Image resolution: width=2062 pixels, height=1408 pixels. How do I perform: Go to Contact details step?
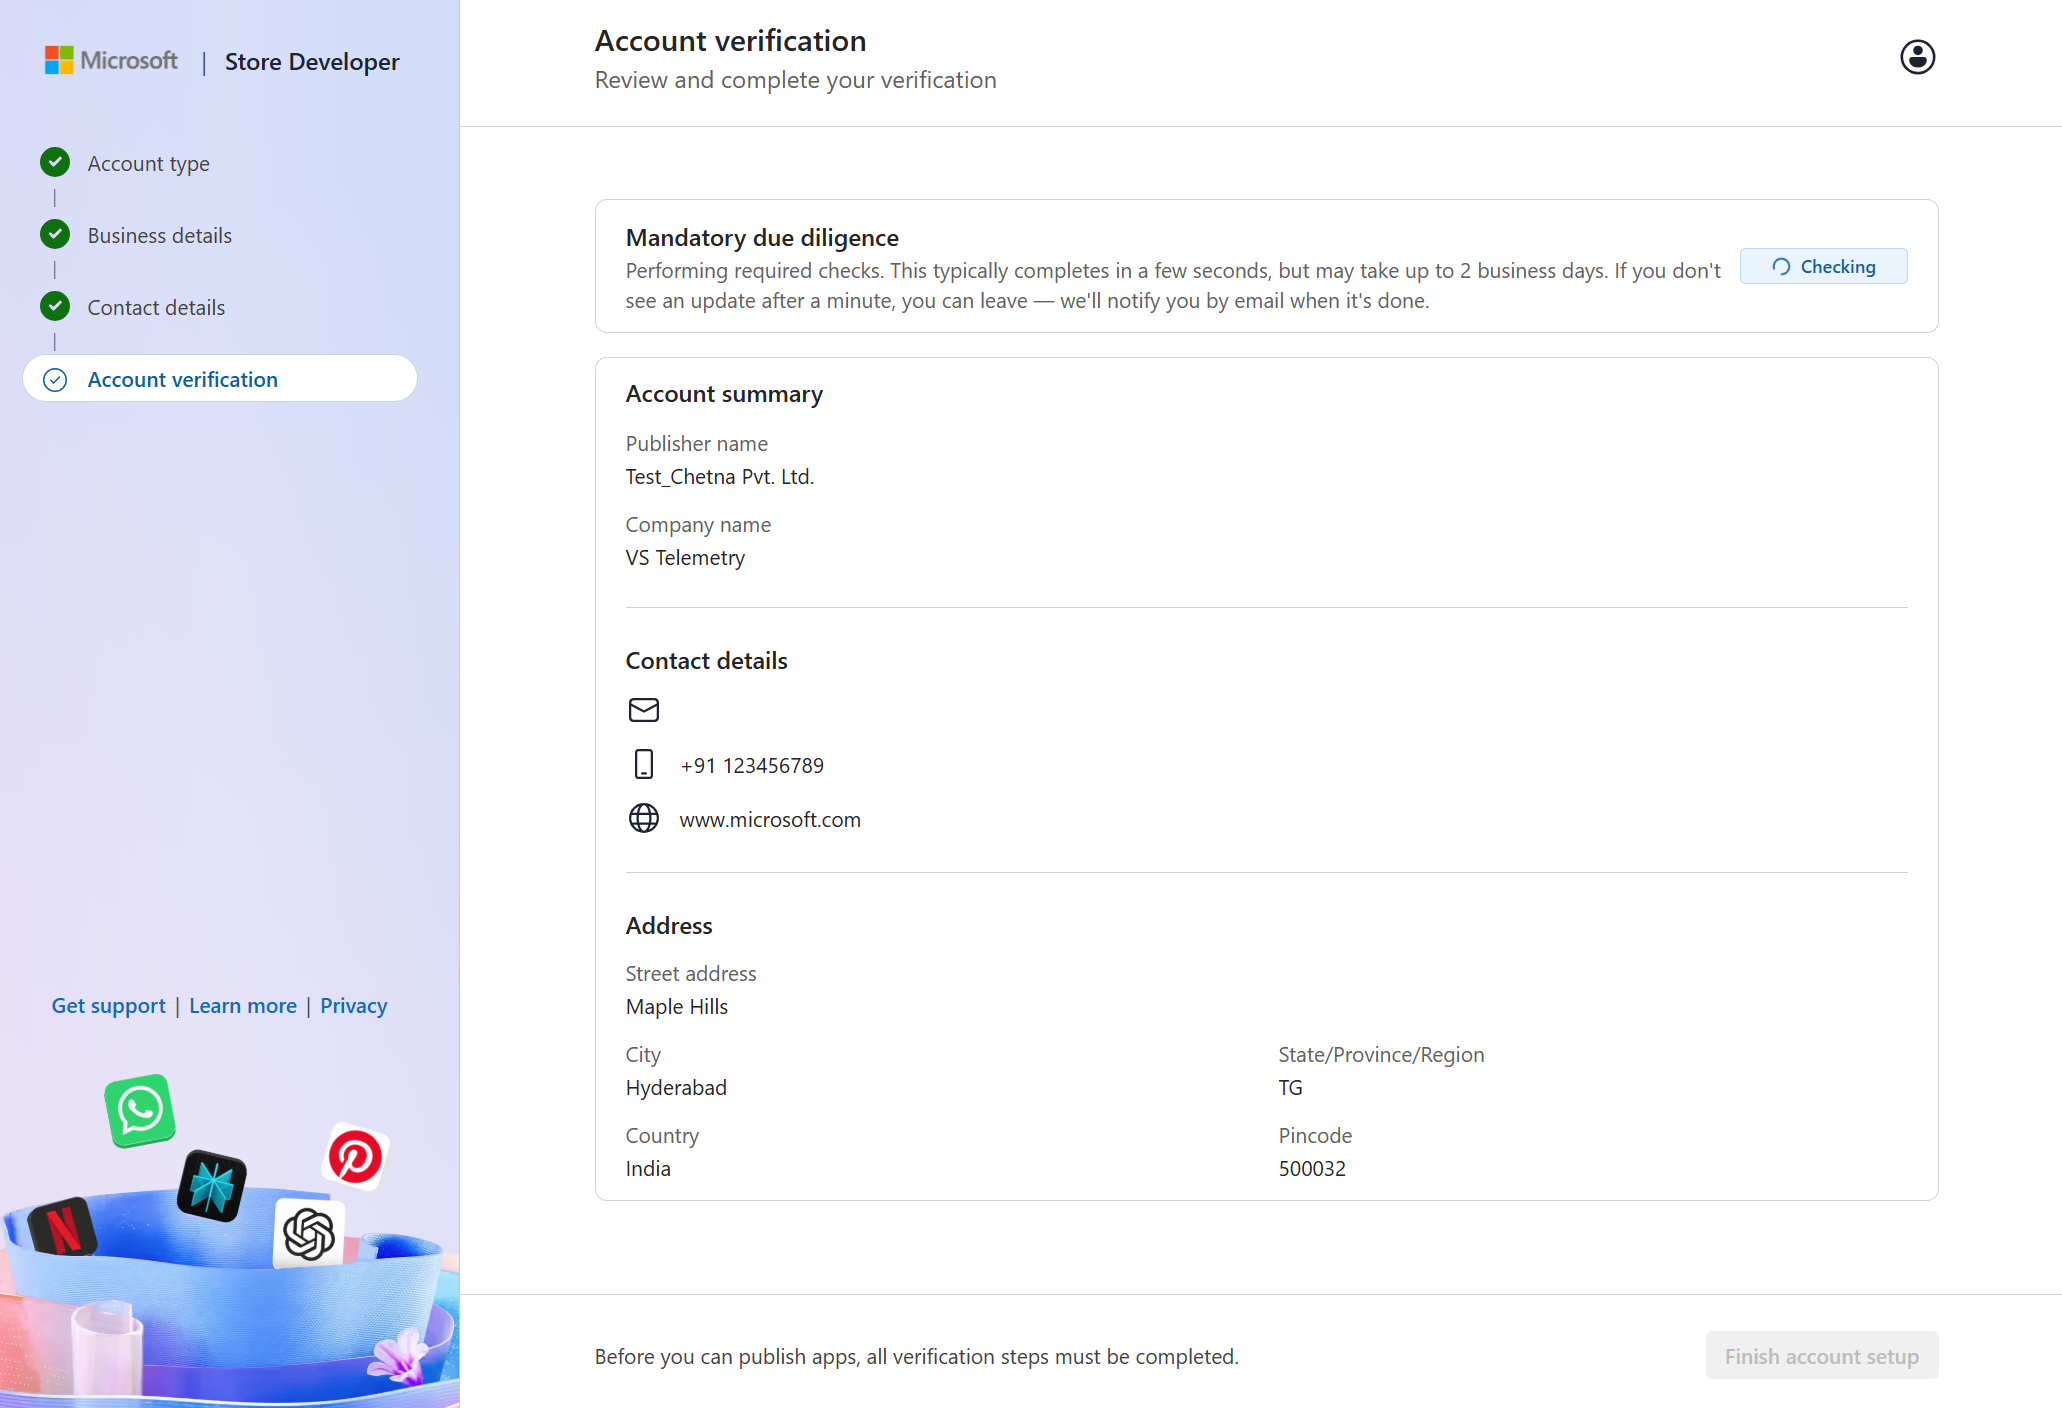coord(156,308)
